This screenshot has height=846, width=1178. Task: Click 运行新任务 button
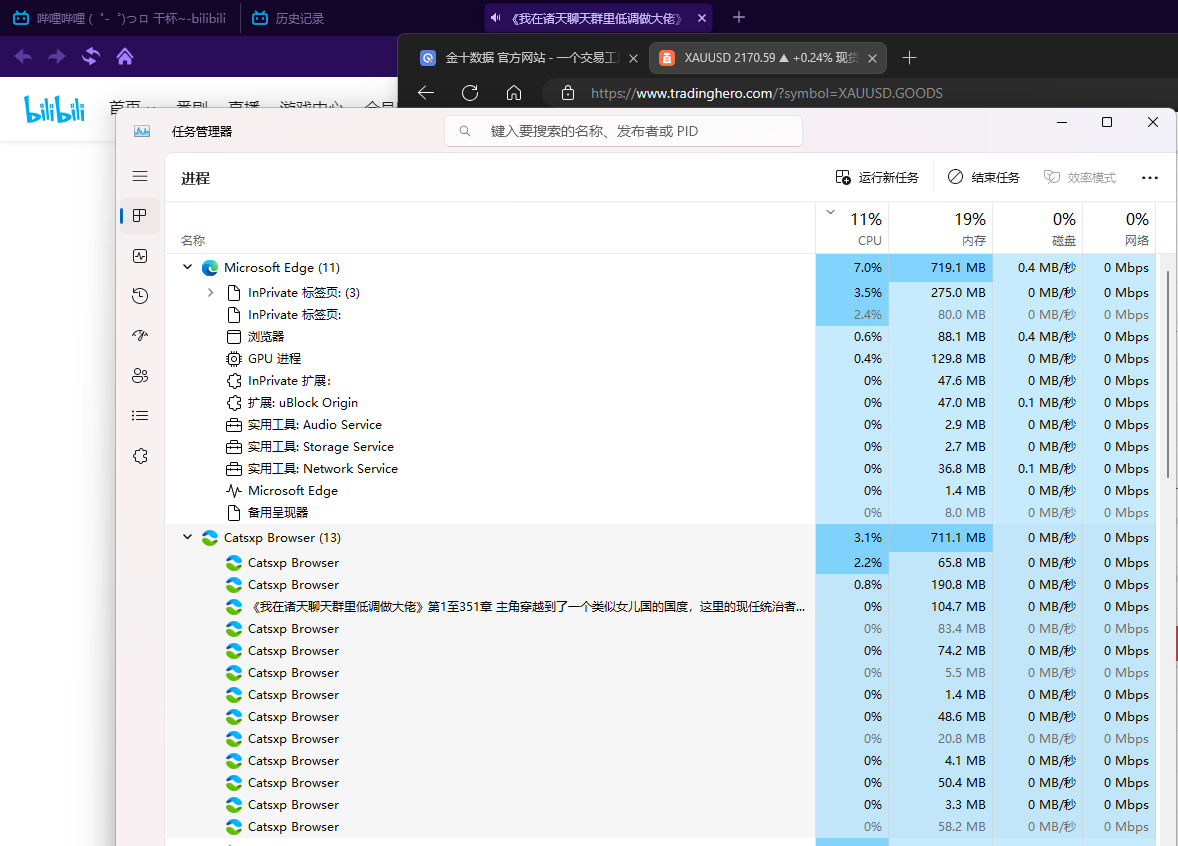(877, 177)
